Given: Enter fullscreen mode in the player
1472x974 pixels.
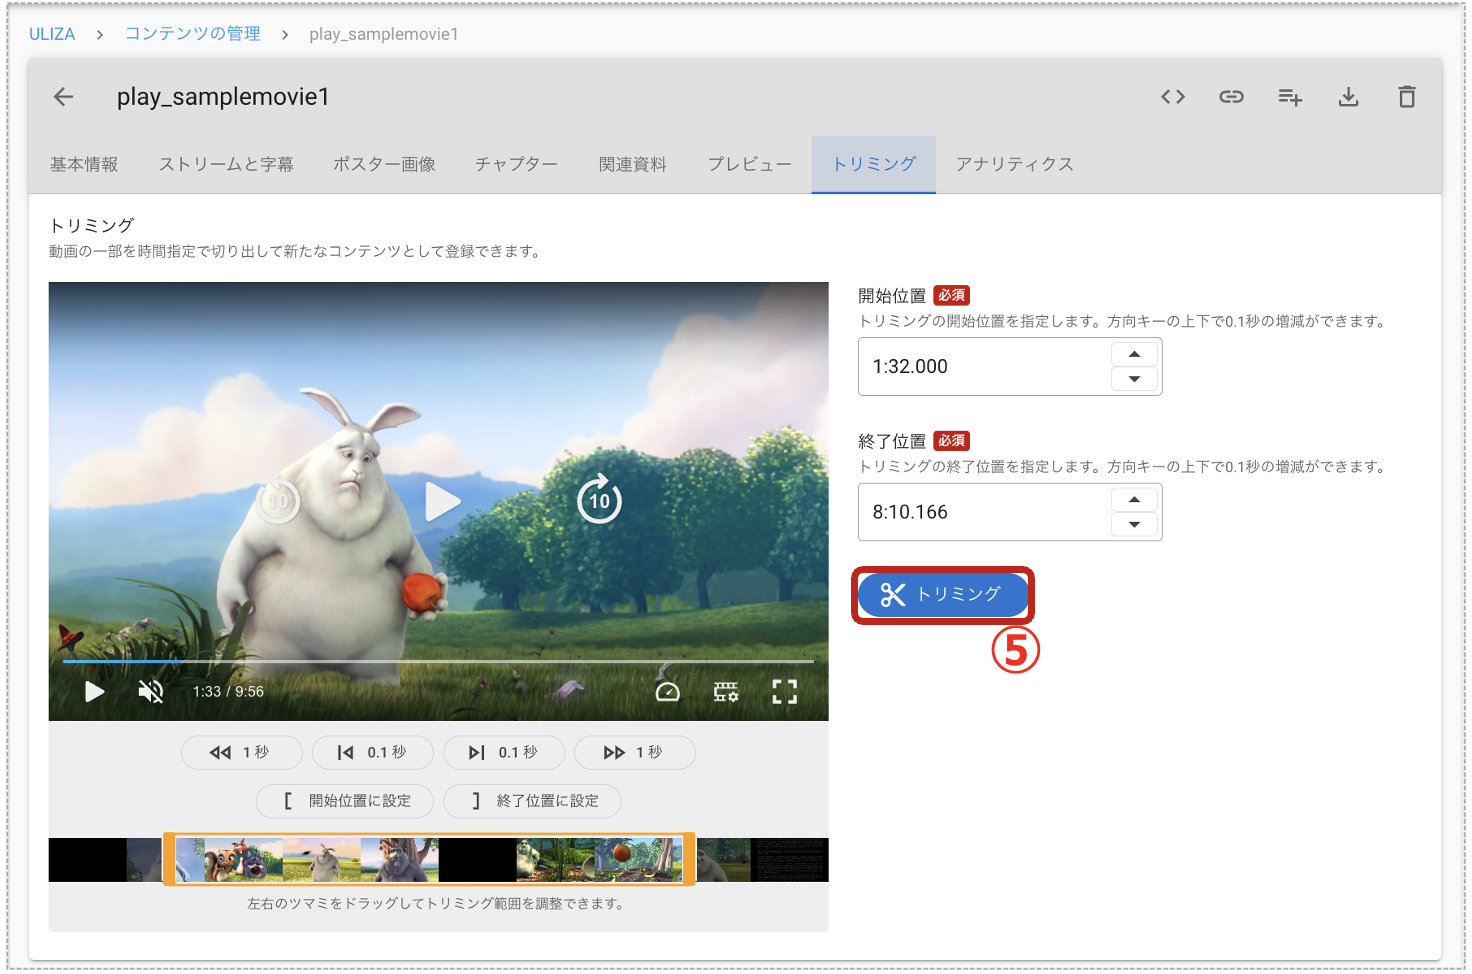Looking at the screenshot, I should point(785,691).
